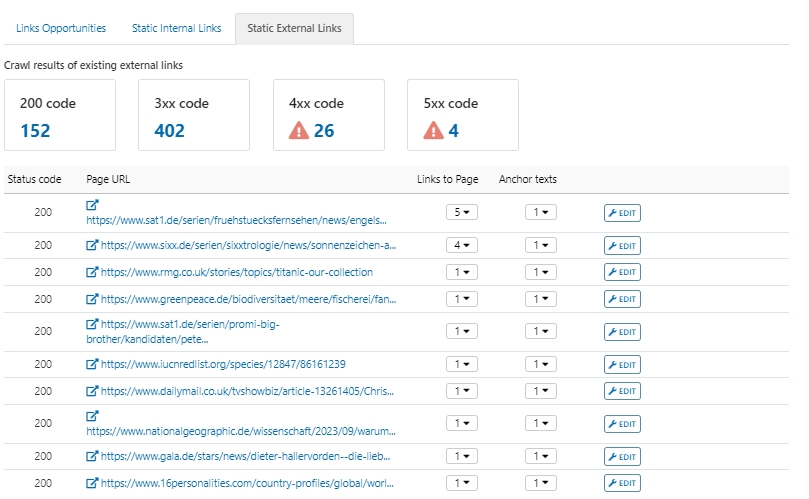Click EDIT button for greenpeace.de row
The height and width of the screenshot is (499, 809).
tap(622, 299)
